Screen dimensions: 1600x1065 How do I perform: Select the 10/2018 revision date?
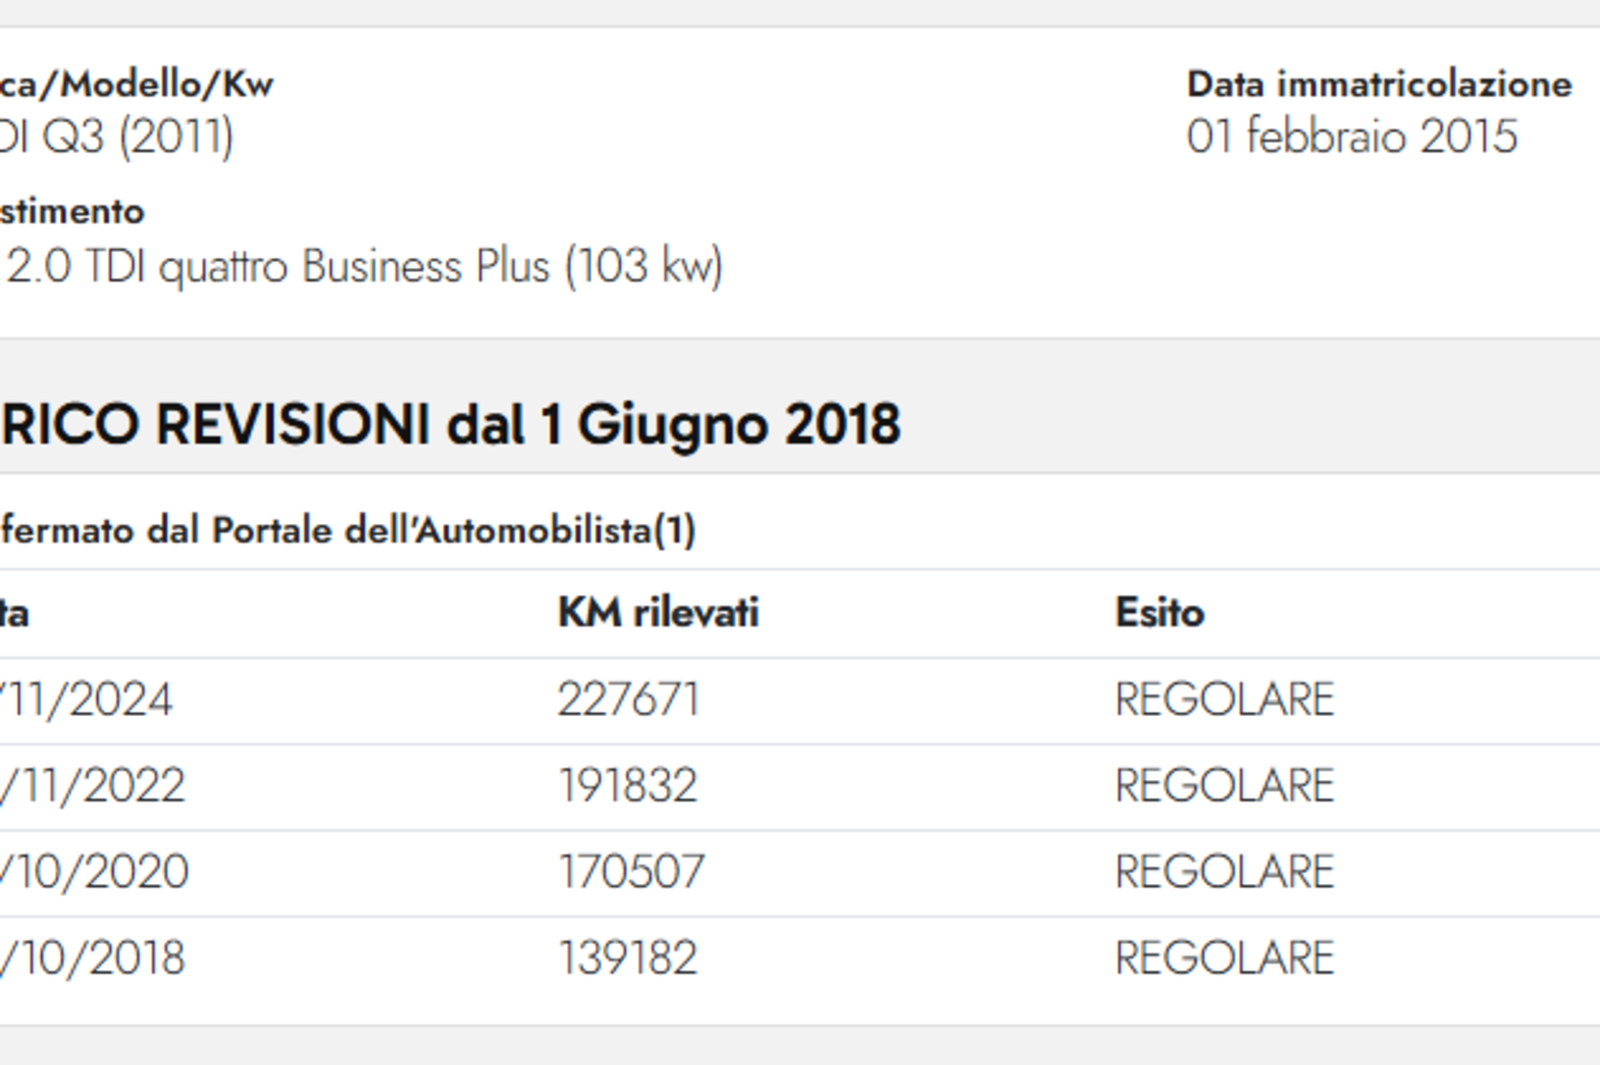tap(92, 958)
